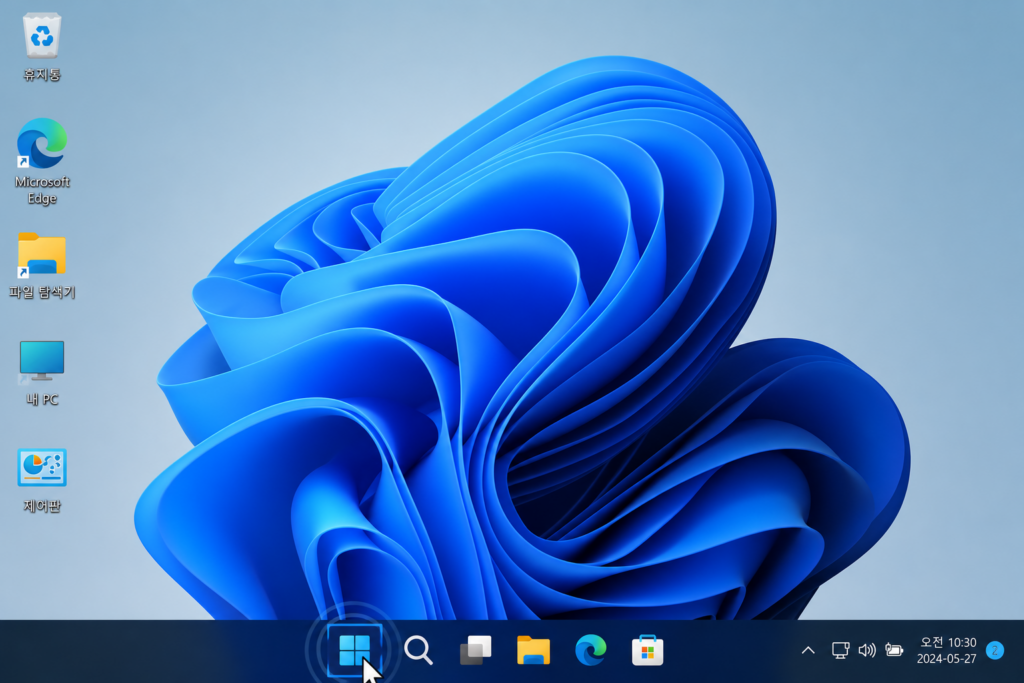Click the 제어판 label text

click(42, 505)
